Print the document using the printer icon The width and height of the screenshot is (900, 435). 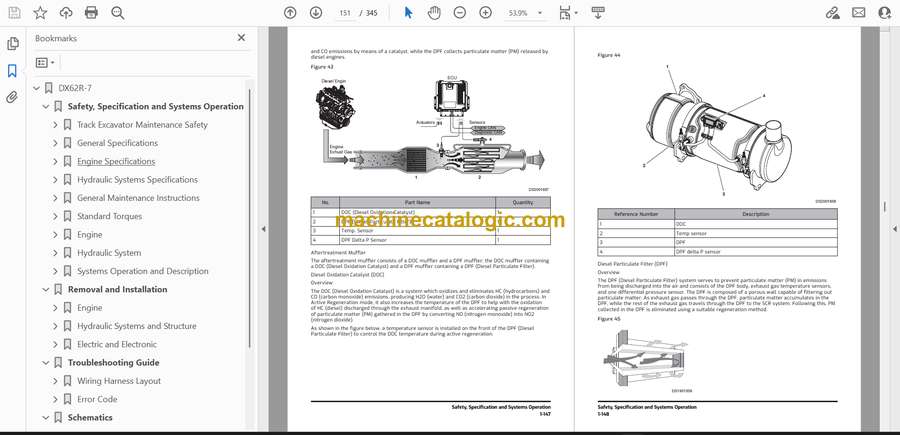91,13
